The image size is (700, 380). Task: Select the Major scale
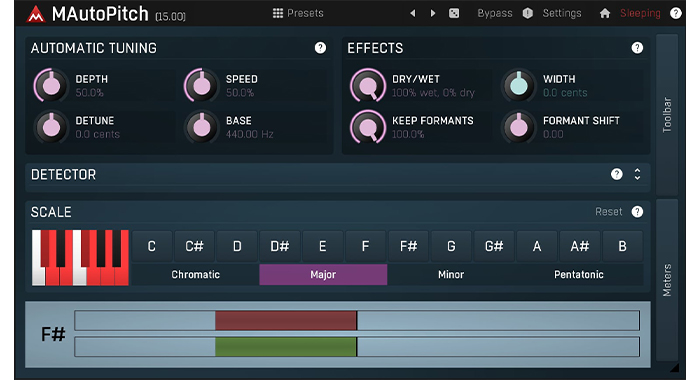pos(323,275)
